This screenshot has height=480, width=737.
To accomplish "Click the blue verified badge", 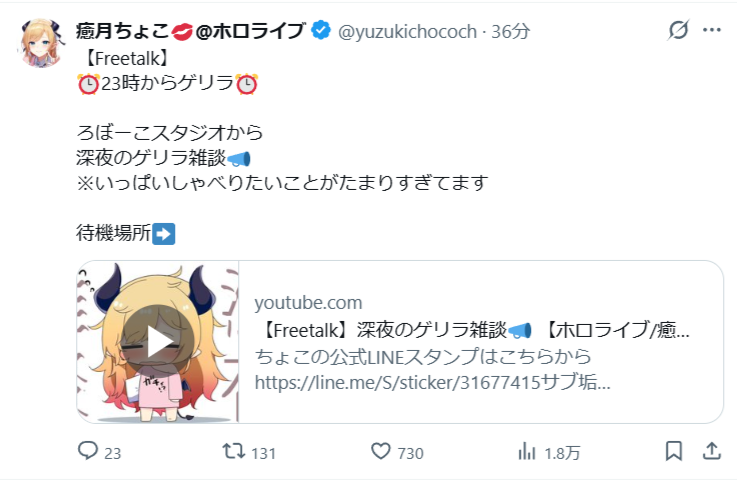I will pos(321,31).
